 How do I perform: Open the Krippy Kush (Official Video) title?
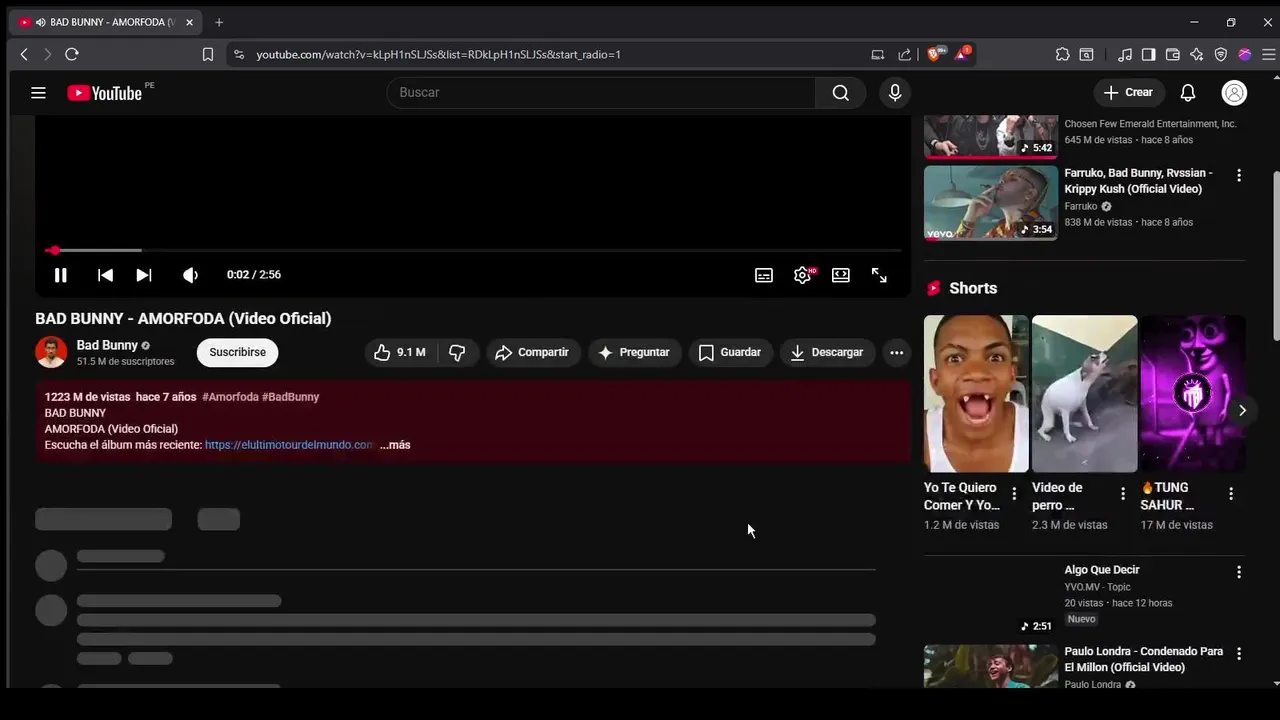pos(1138,181)
